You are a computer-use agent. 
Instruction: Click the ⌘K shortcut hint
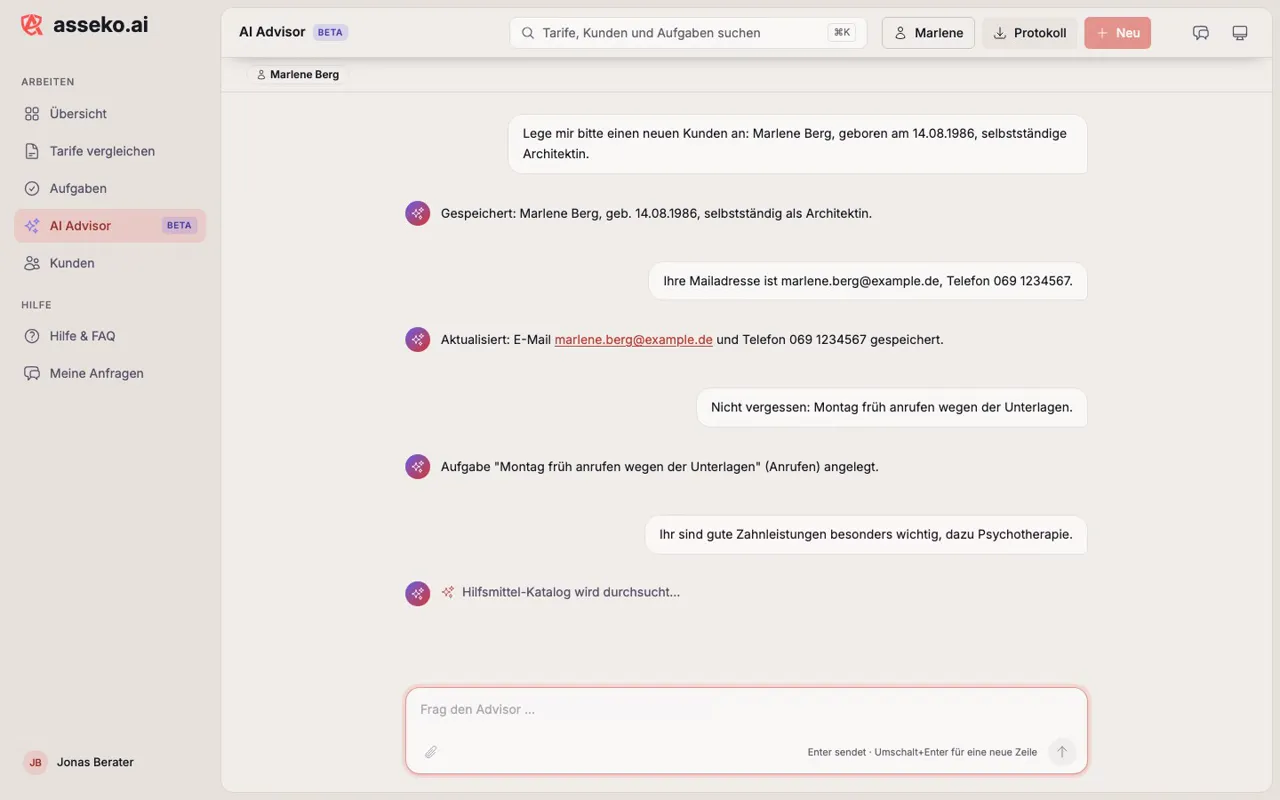[x=842, y=33]
